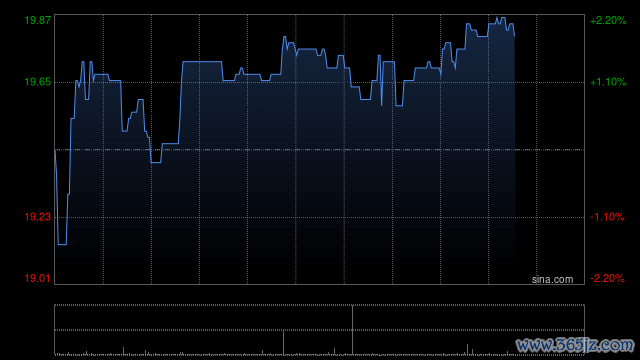
Task: Click the 19.01 price axis label
Action: [38, 278]
